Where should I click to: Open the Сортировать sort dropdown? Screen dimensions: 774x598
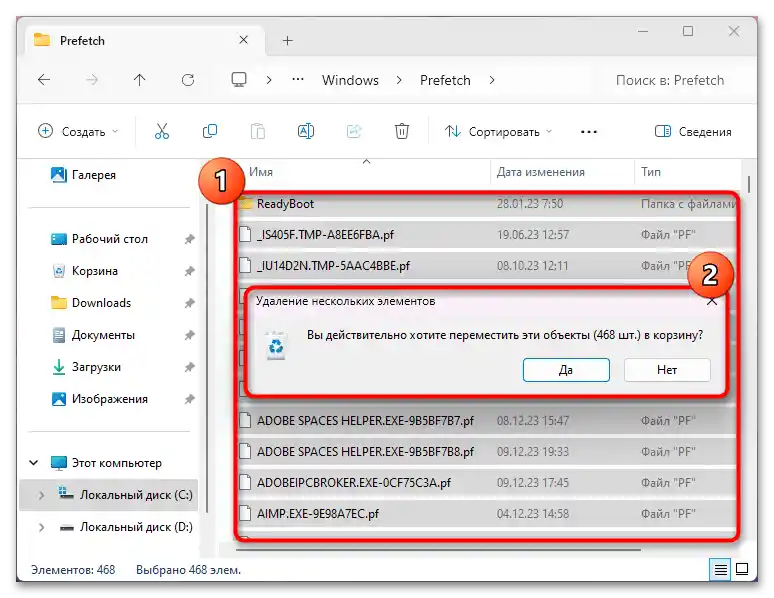(x=498, y=131)
